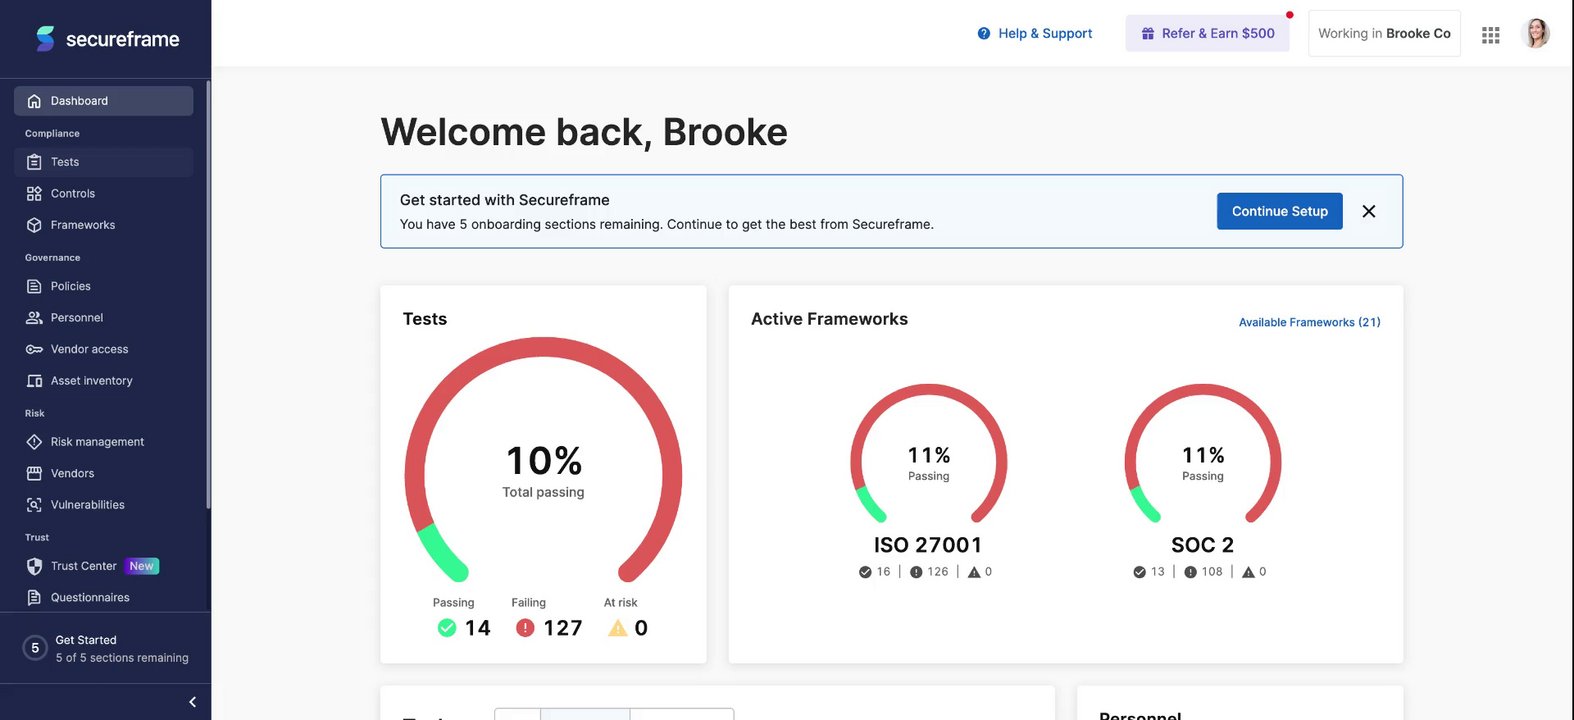Click the Asset inventory devices icon
Viewport: 1574px width, 720px height.
click(x=34, y=381)
